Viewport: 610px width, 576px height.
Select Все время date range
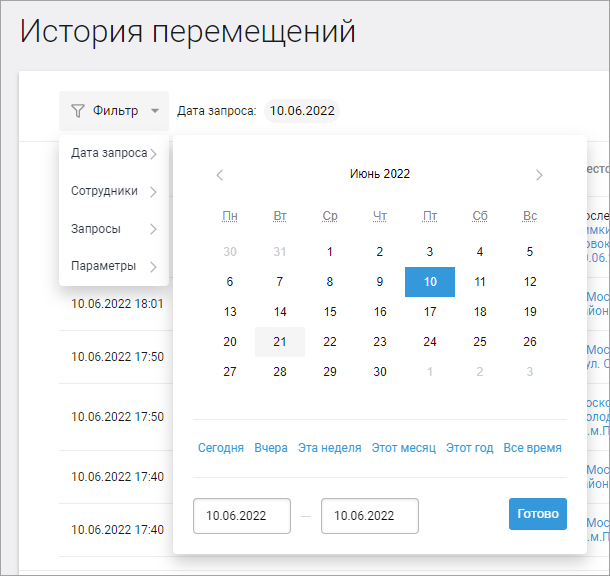click(532, 448)
